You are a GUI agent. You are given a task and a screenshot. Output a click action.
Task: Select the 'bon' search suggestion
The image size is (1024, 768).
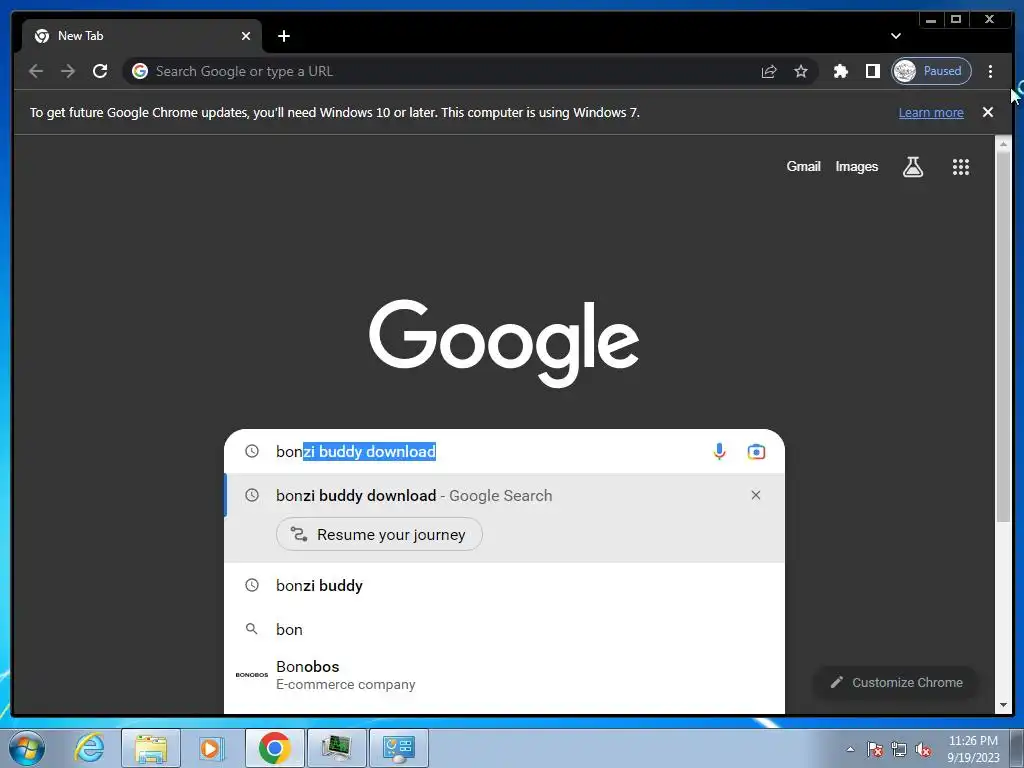504,630
